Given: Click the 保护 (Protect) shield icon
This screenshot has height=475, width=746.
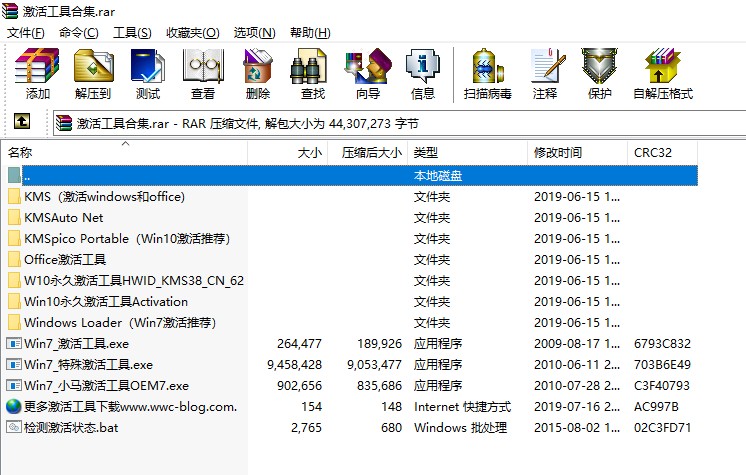Looking at the screenshot, I should click(x=599, y=66).
